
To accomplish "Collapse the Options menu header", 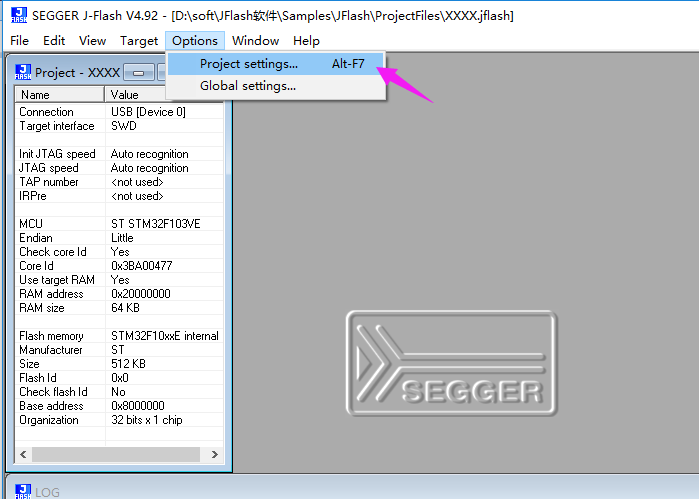I will [195, 41].
